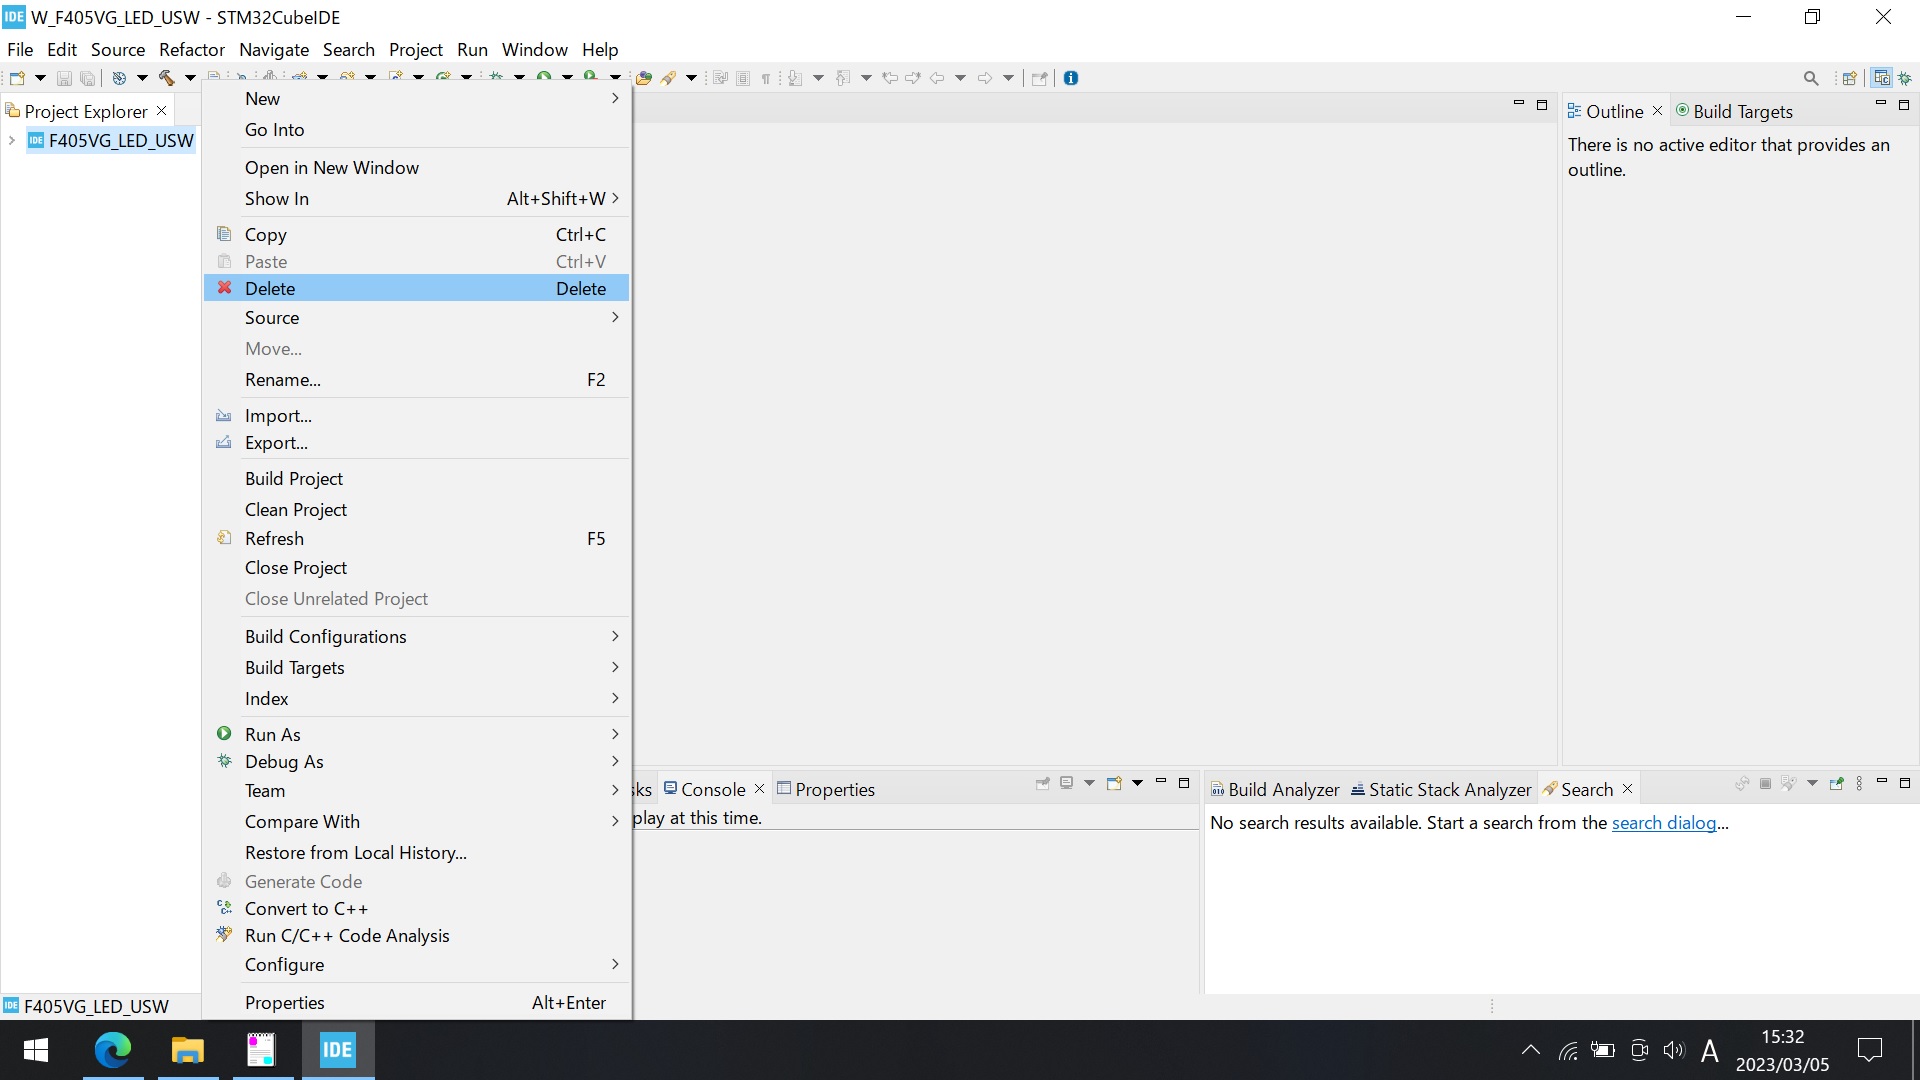
Task: Click the Console tab label
Action: 713,789
